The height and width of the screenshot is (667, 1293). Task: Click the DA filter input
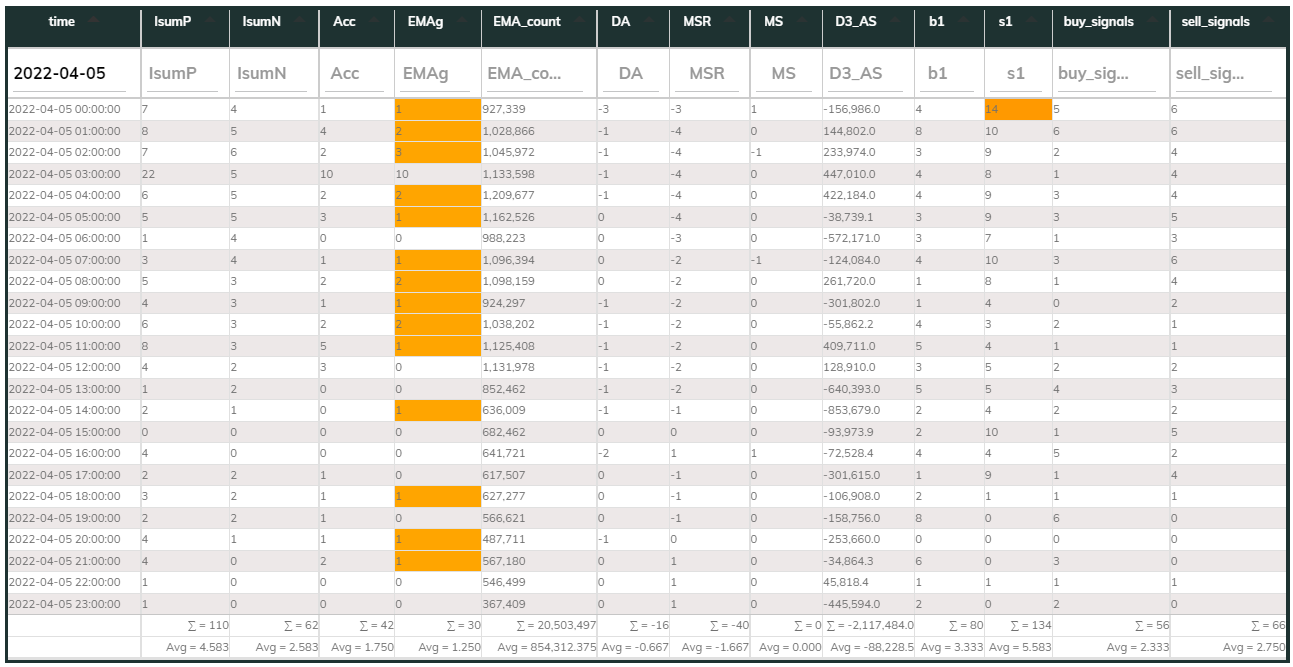(x=631, y=73)
